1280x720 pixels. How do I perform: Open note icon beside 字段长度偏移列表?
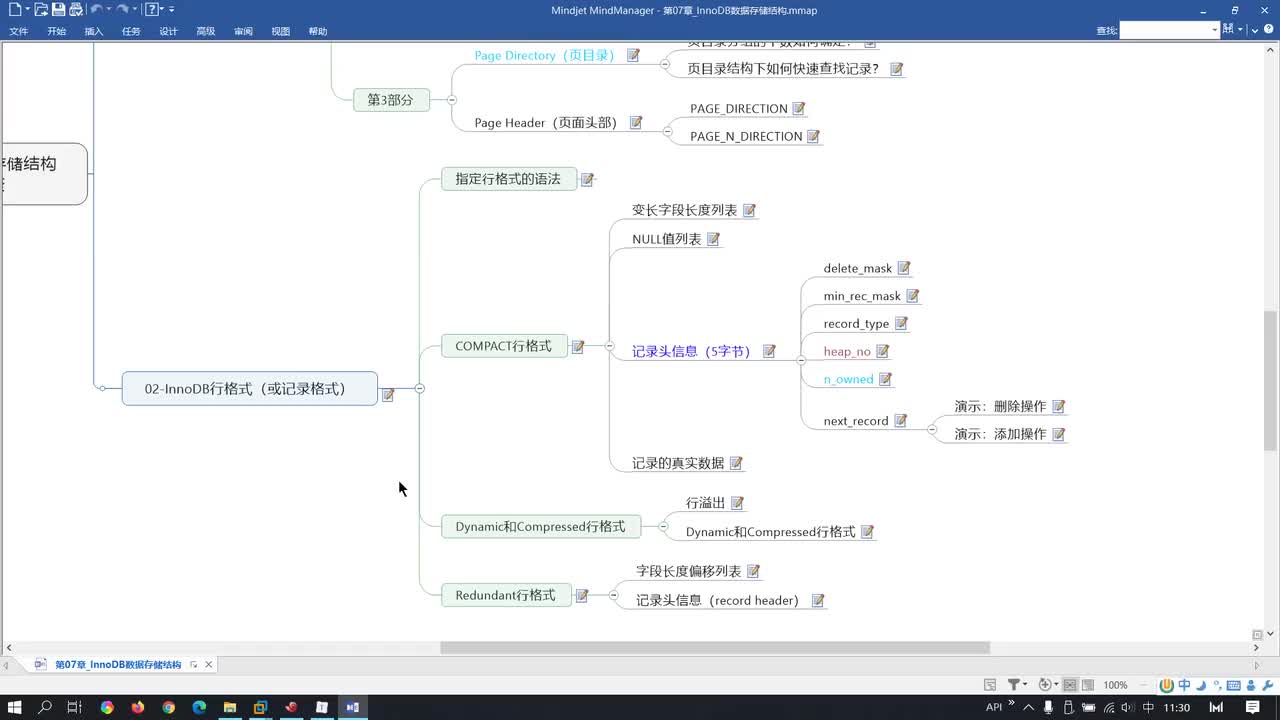point(753,572)
